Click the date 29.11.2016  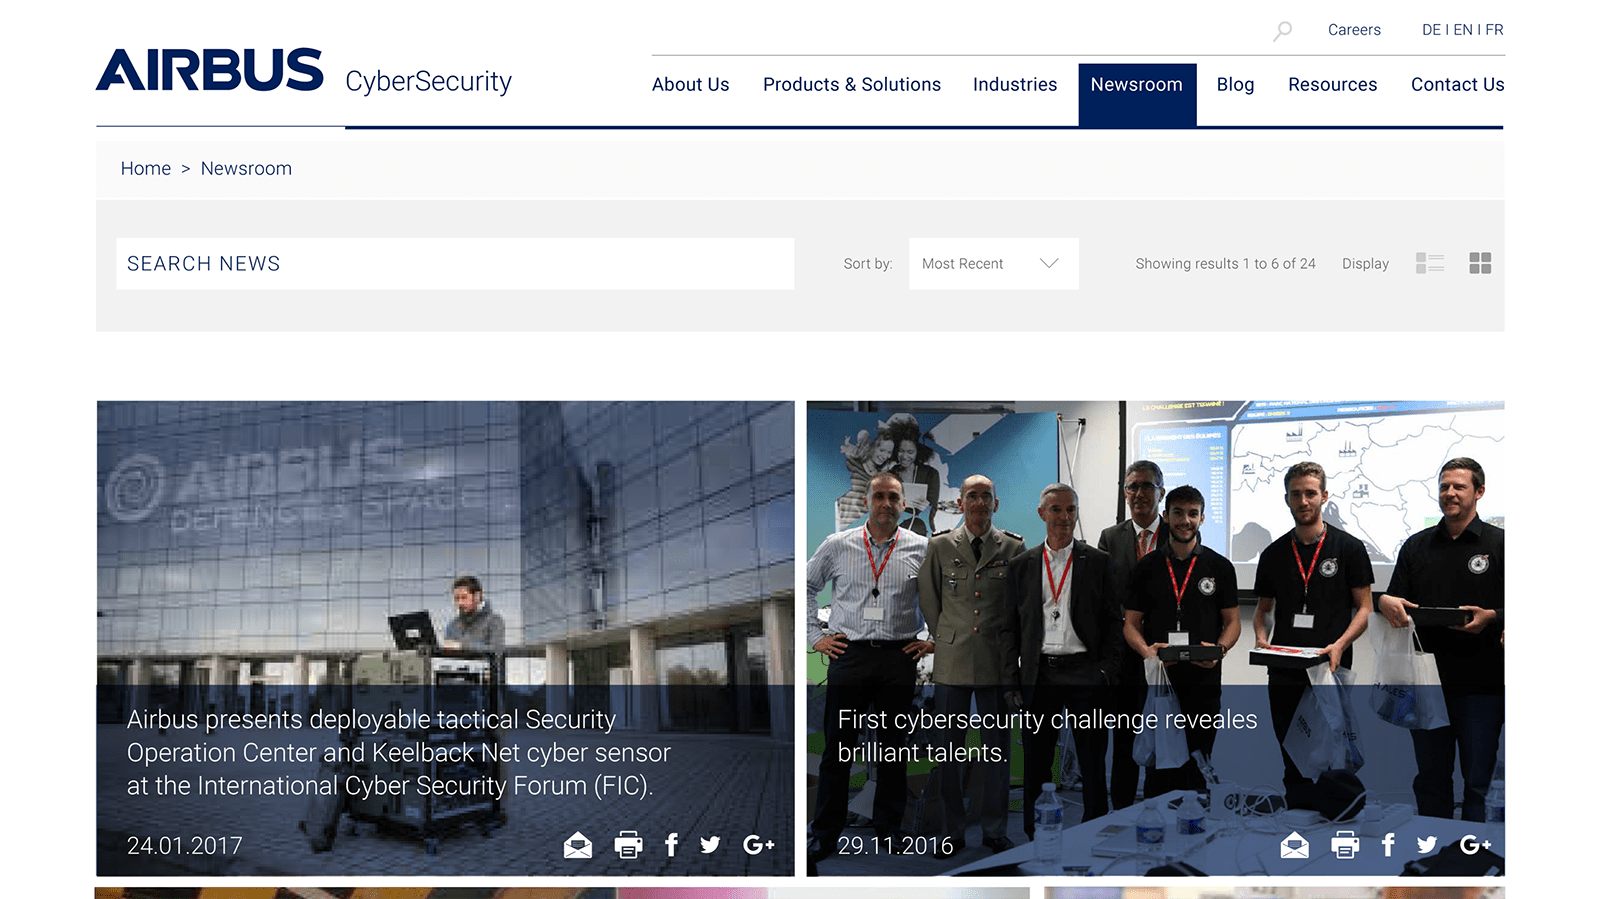coord(895,846)
